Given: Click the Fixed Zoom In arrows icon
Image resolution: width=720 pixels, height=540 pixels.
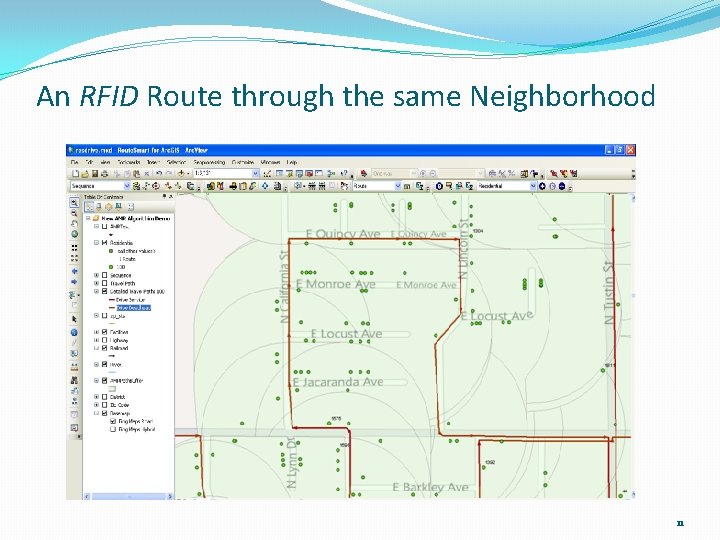Looking at the screenshot, I should (x=74, y=248).
